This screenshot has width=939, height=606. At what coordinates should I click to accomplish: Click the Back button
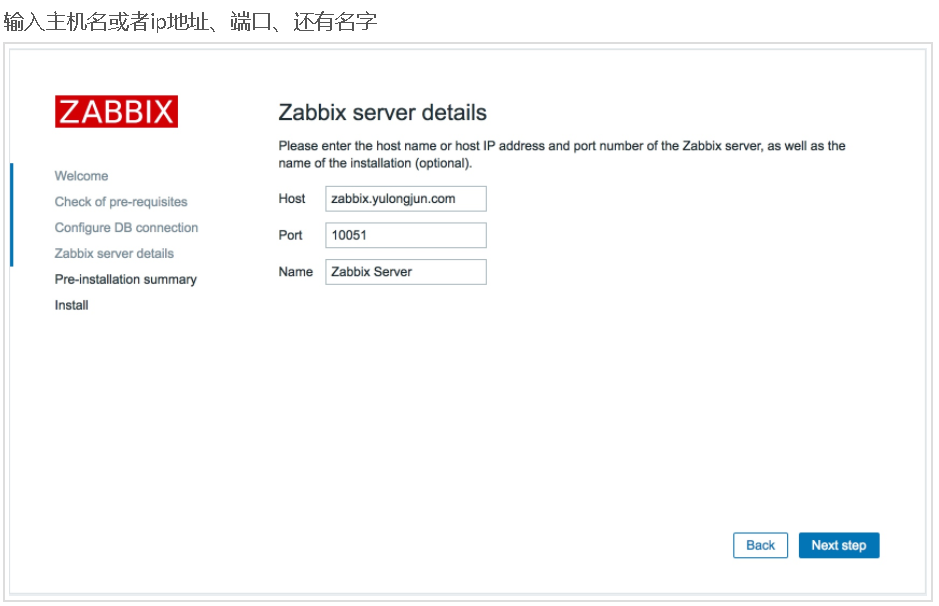(760, 545)
